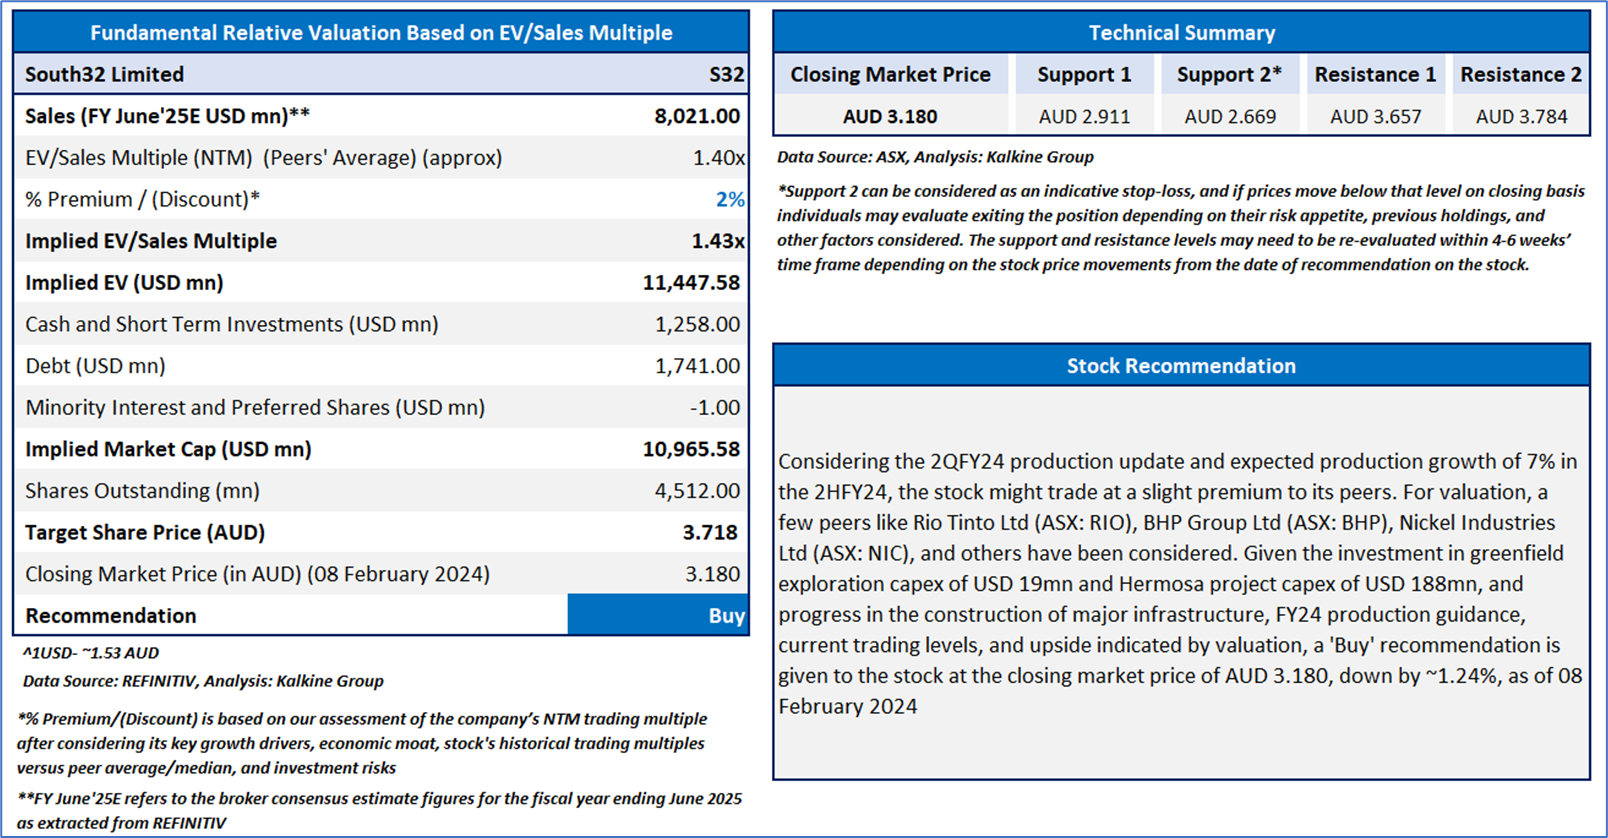Click 'Minority Interest and Preferred Shares' label
This screenshot has height=838, width=1608.
tap(255, 408)
